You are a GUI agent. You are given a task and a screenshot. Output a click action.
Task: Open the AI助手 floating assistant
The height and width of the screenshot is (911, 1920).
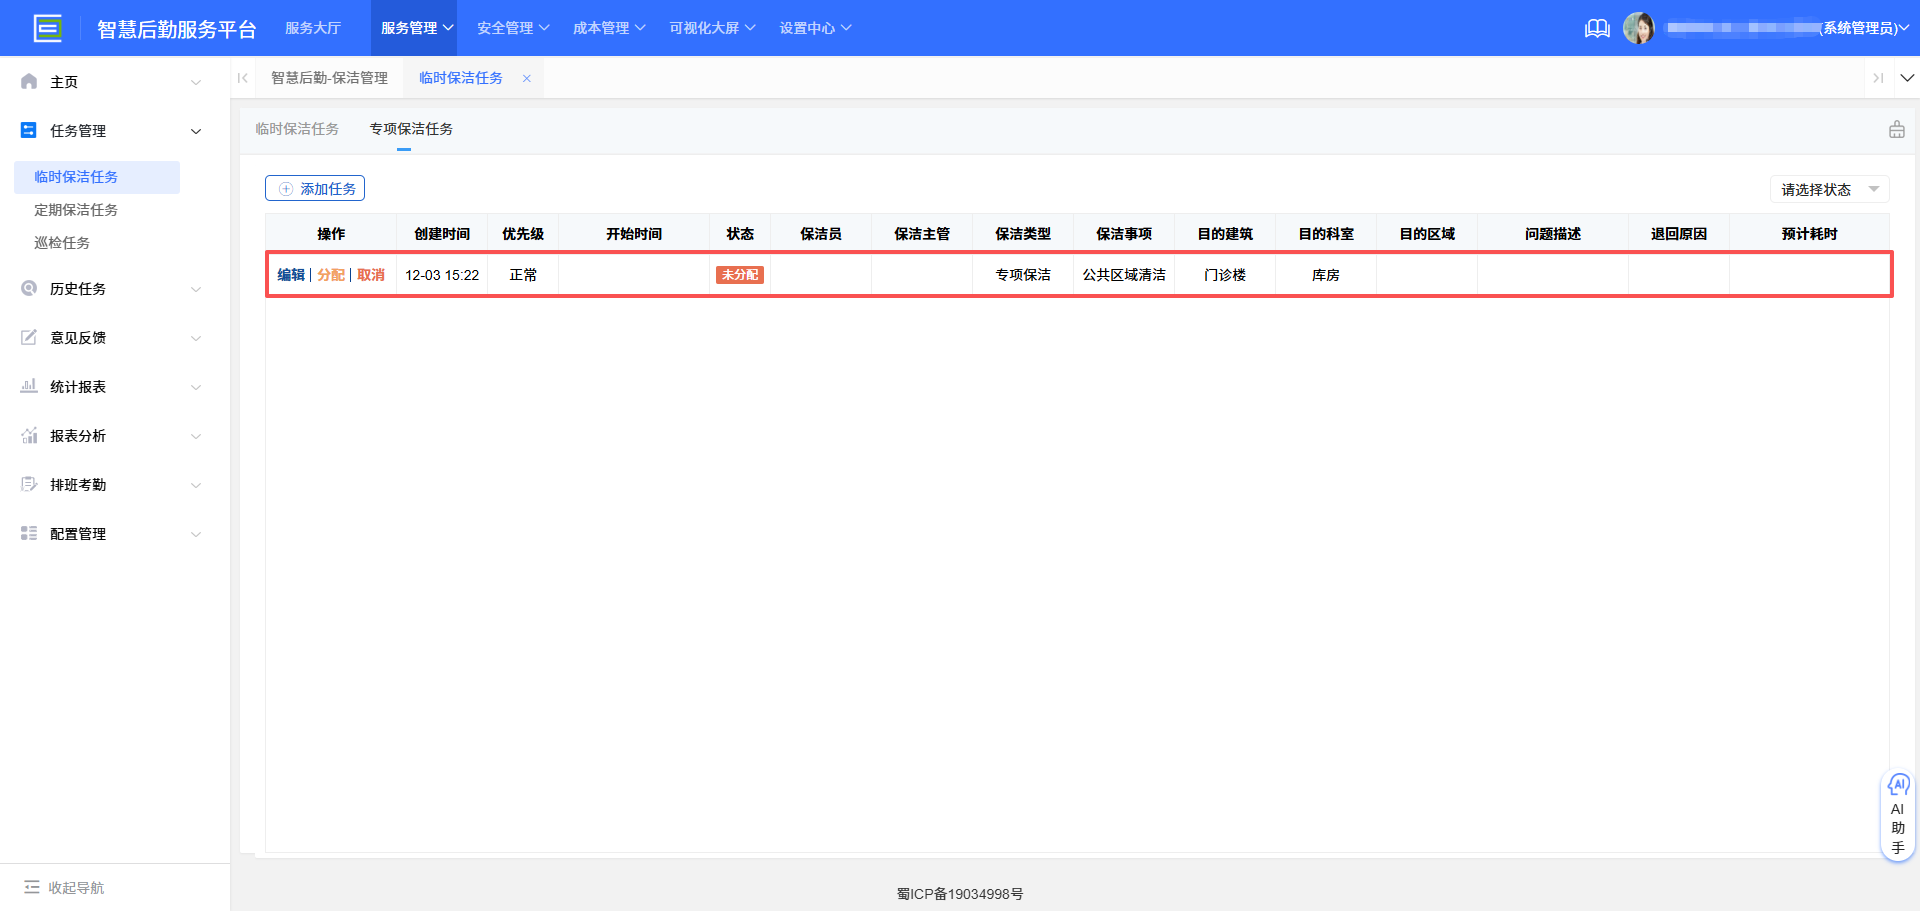1898,815
